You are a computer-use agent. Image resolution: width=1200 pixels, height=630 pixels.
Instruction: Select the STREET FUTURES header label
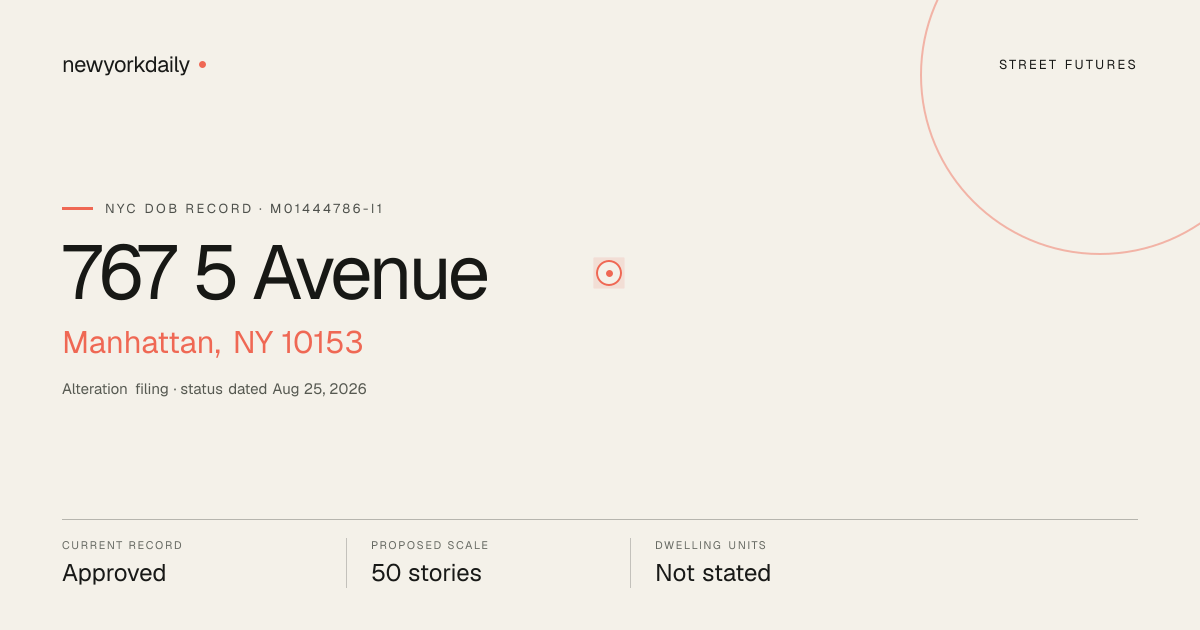coord(1068,65)
